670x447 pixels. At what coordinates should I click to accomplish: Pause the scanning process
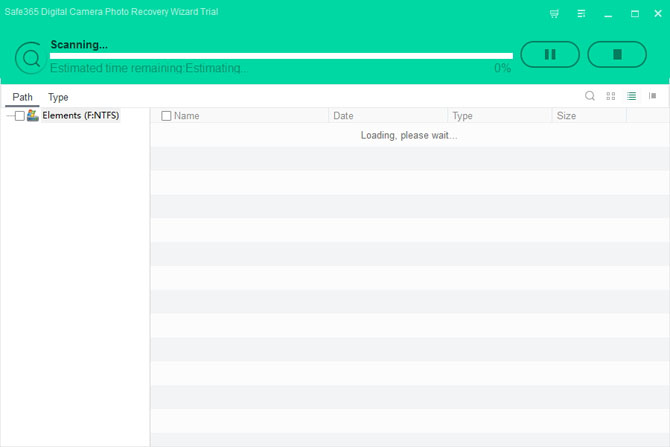click(550, 54)
